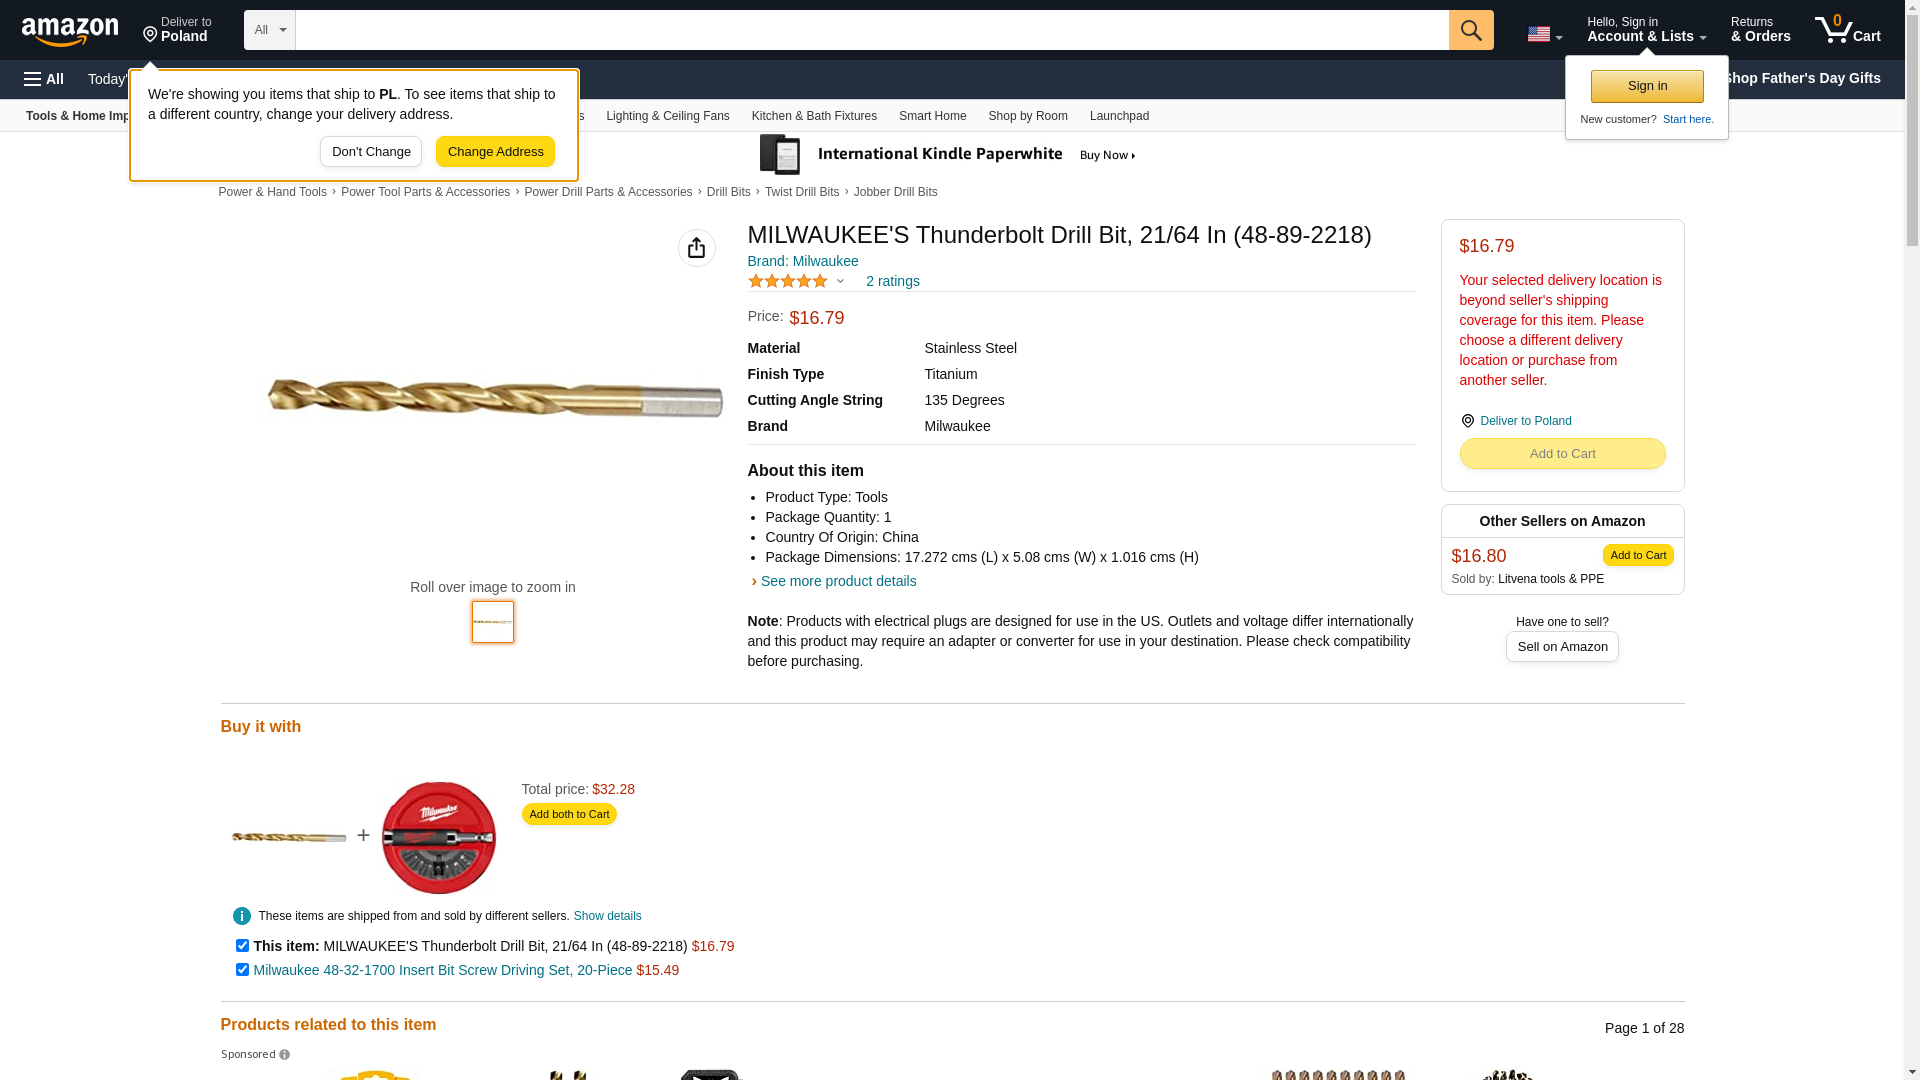Click the US flag language selector
Image resolution: width=1920 pixels, height=1080 pixels.
tap(1544, 34)
